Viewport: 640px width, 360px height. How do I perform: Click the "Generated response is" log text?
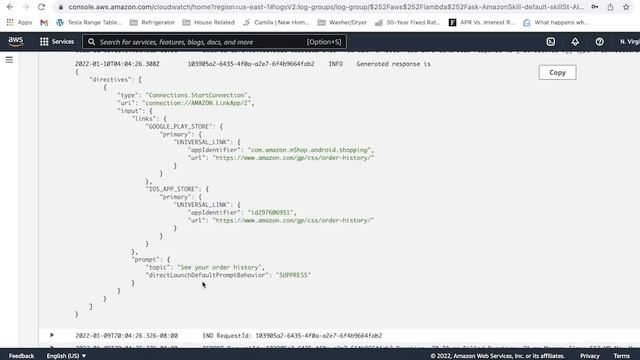pyautogui.click(x=393, y=64)
